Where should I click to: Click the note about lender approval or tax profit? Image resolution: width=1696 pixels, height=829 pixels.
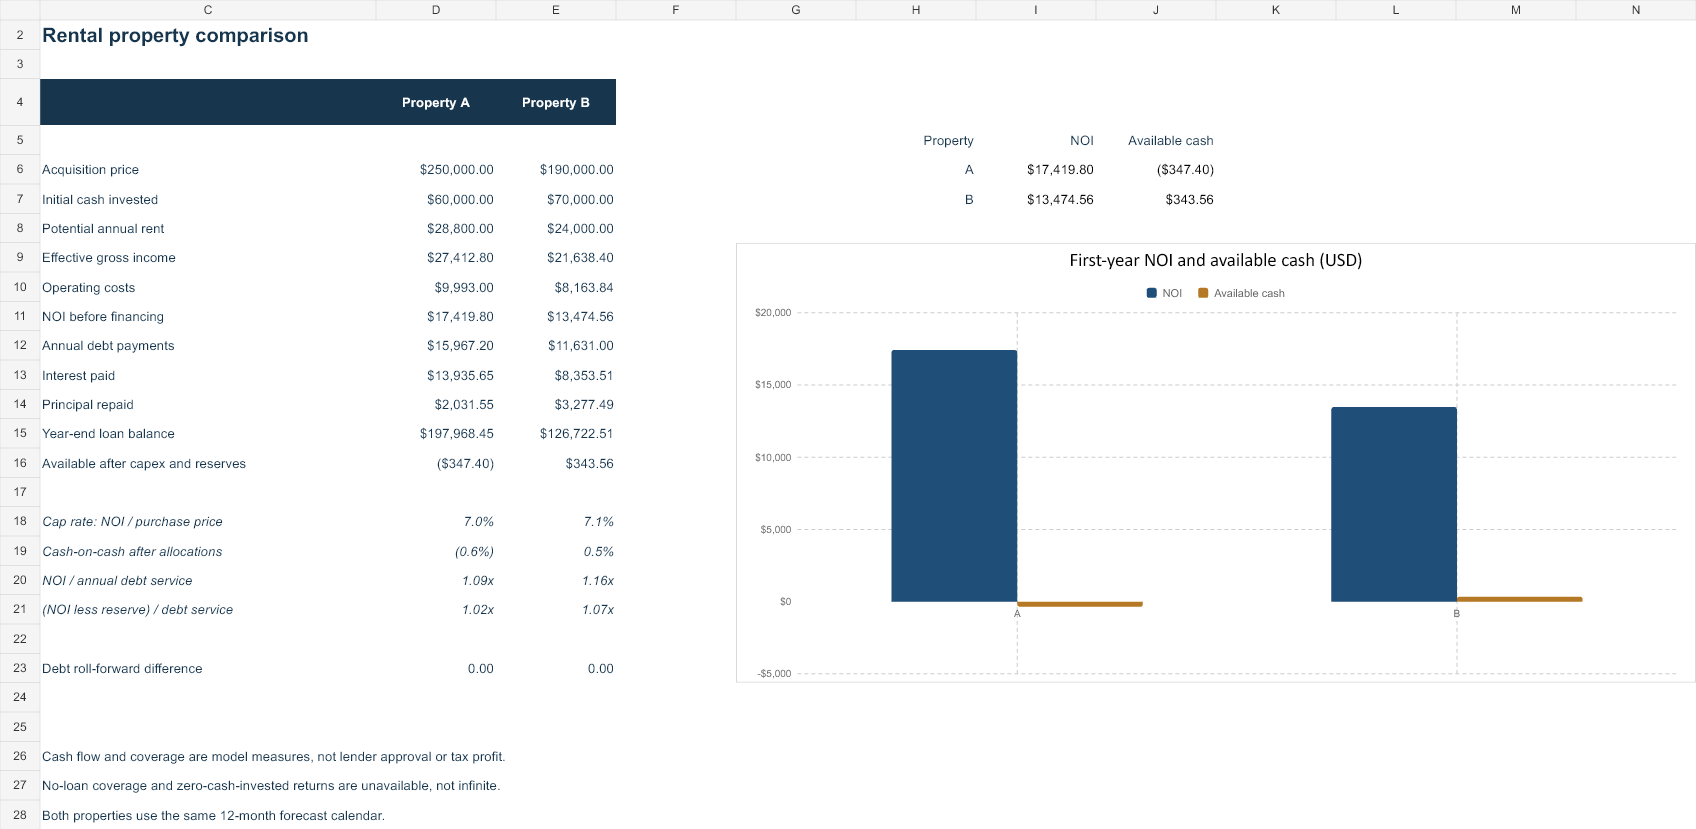[x=273, y=757]
